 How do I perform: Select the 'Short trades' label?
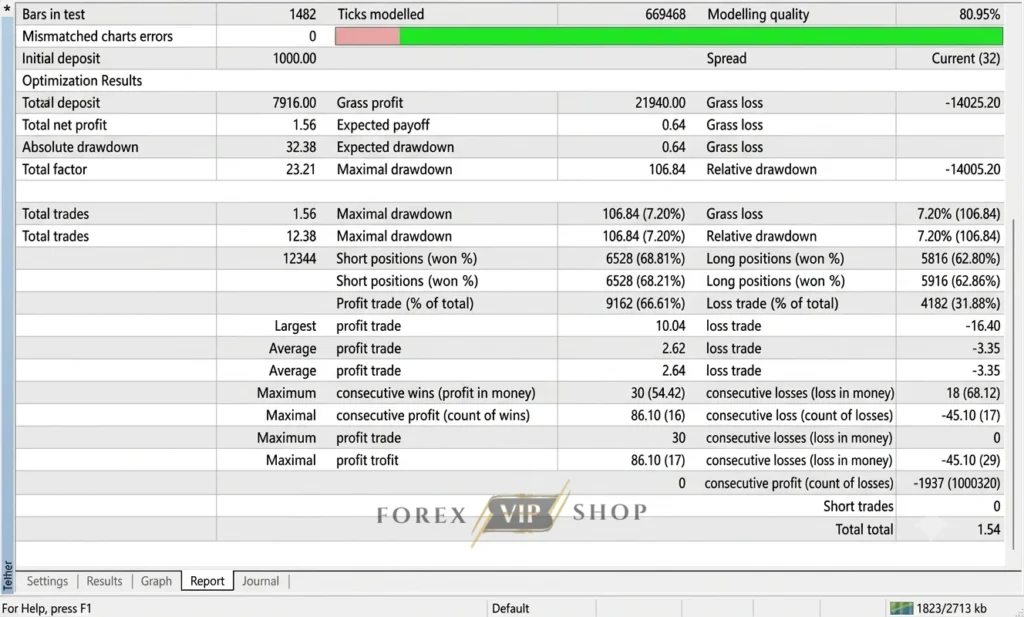(x=858, y=507)
